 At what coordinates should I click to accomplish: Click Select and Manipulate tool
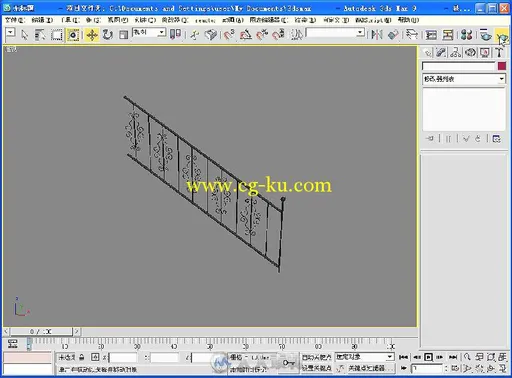pos(195,35)
